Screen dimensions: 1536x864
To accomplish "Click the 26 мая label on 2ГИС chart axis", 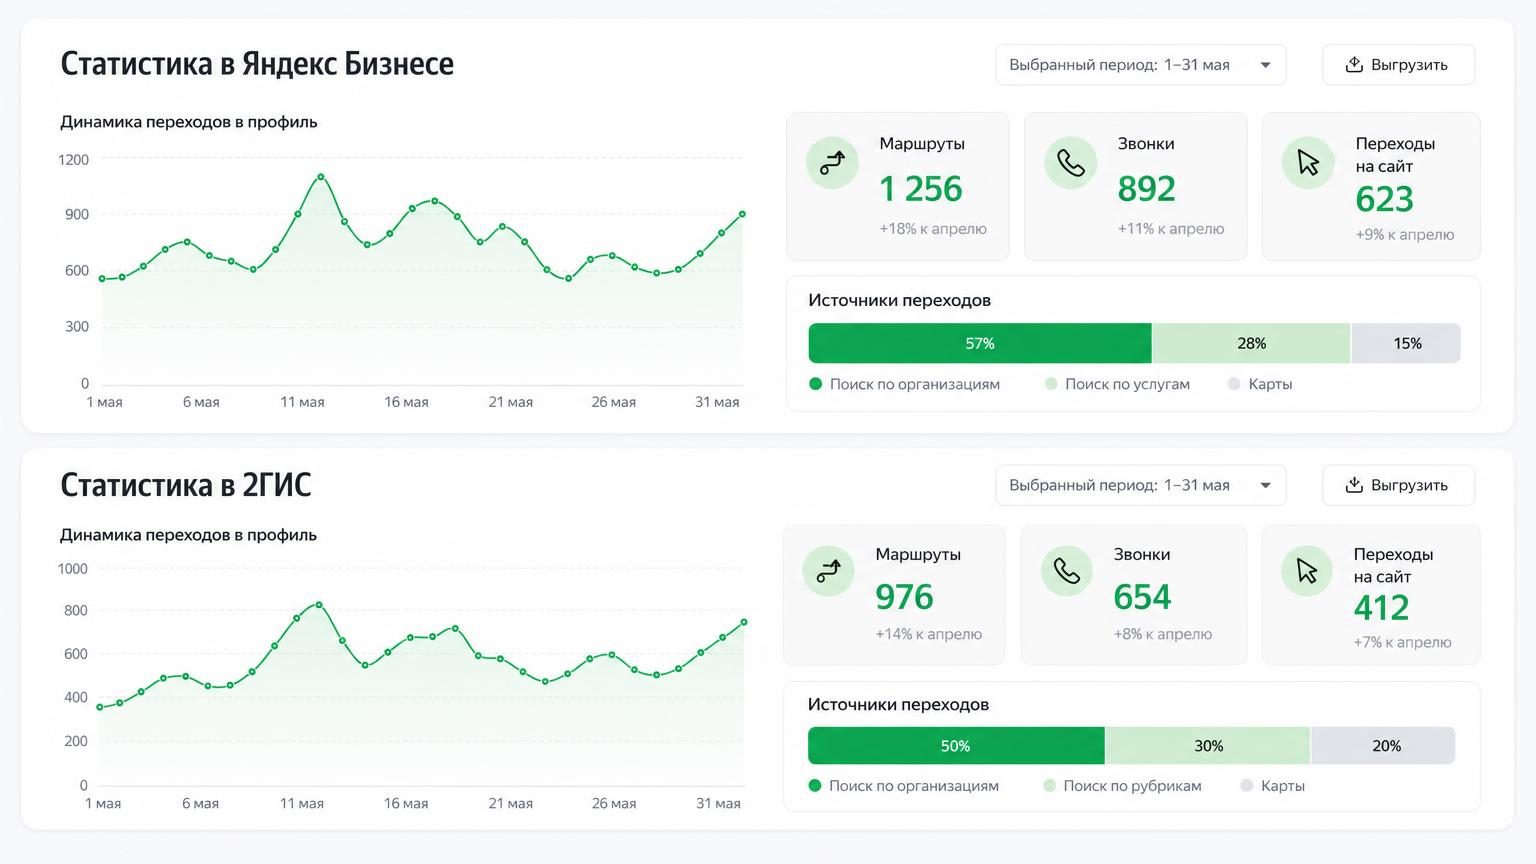I will [614, 803].
